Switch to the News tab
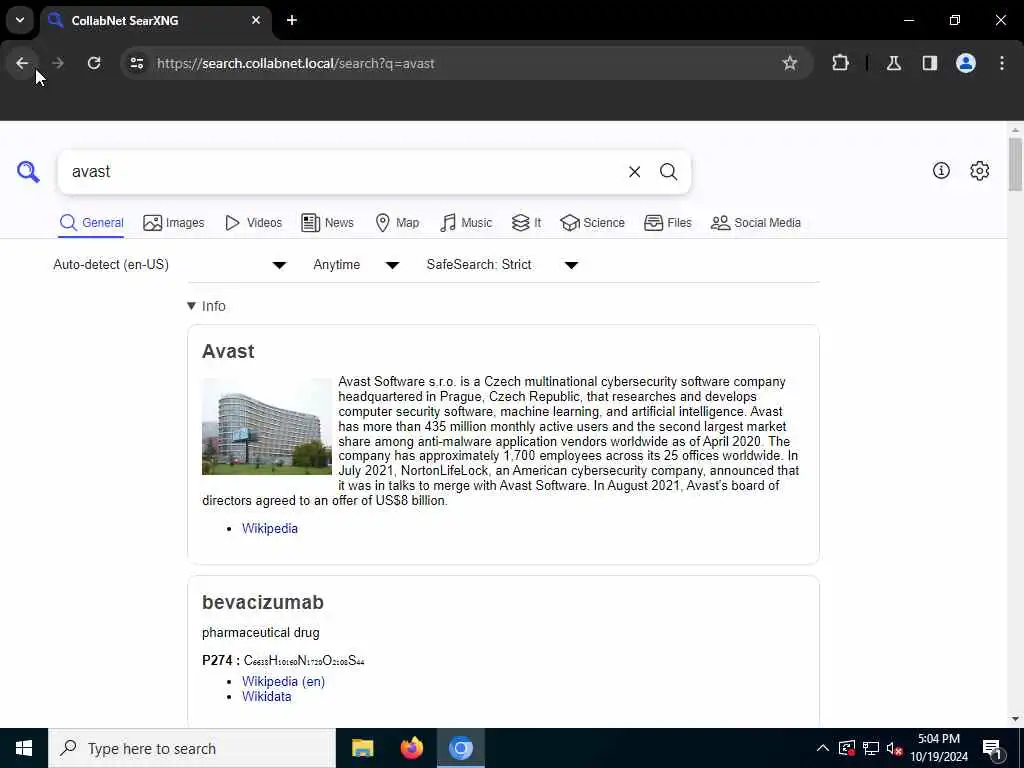 pyautogui.click(x=327, y=223)
